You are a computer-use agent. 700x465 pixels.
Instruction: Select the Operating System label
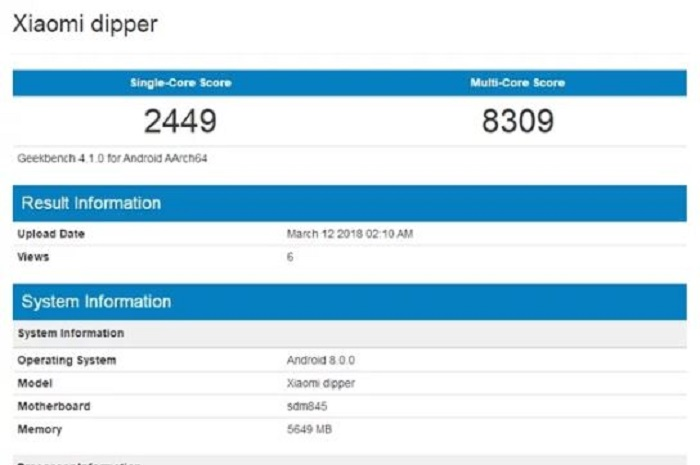coord(67,360)
